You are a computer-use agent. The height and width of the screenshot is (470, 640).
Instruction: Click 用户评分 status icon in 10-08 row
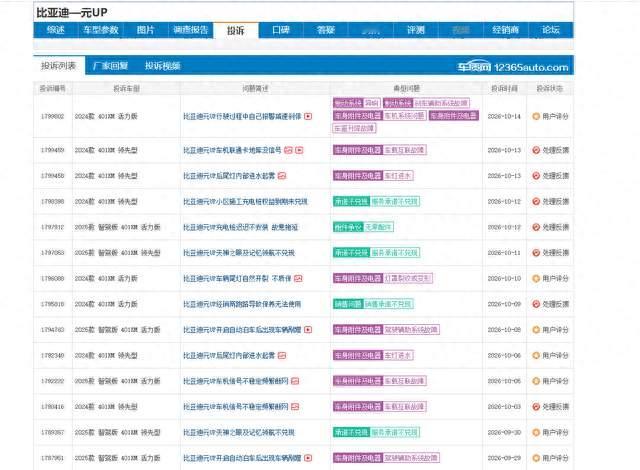click(x=536, y=330)
